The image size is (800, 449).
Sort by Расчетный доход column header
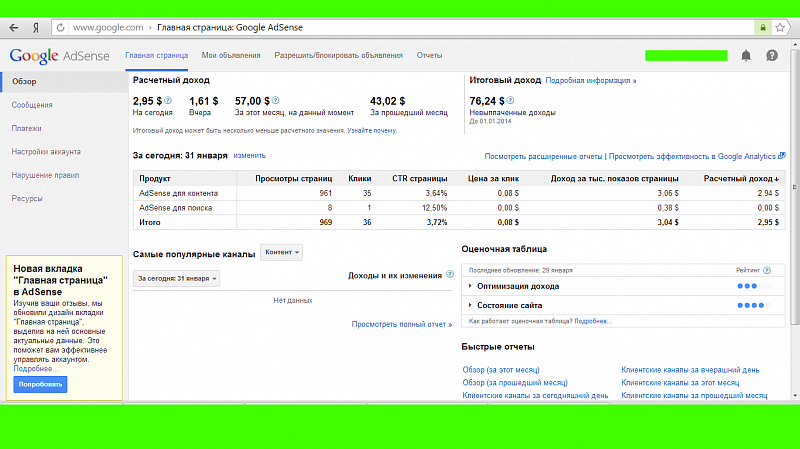[741, 179]
